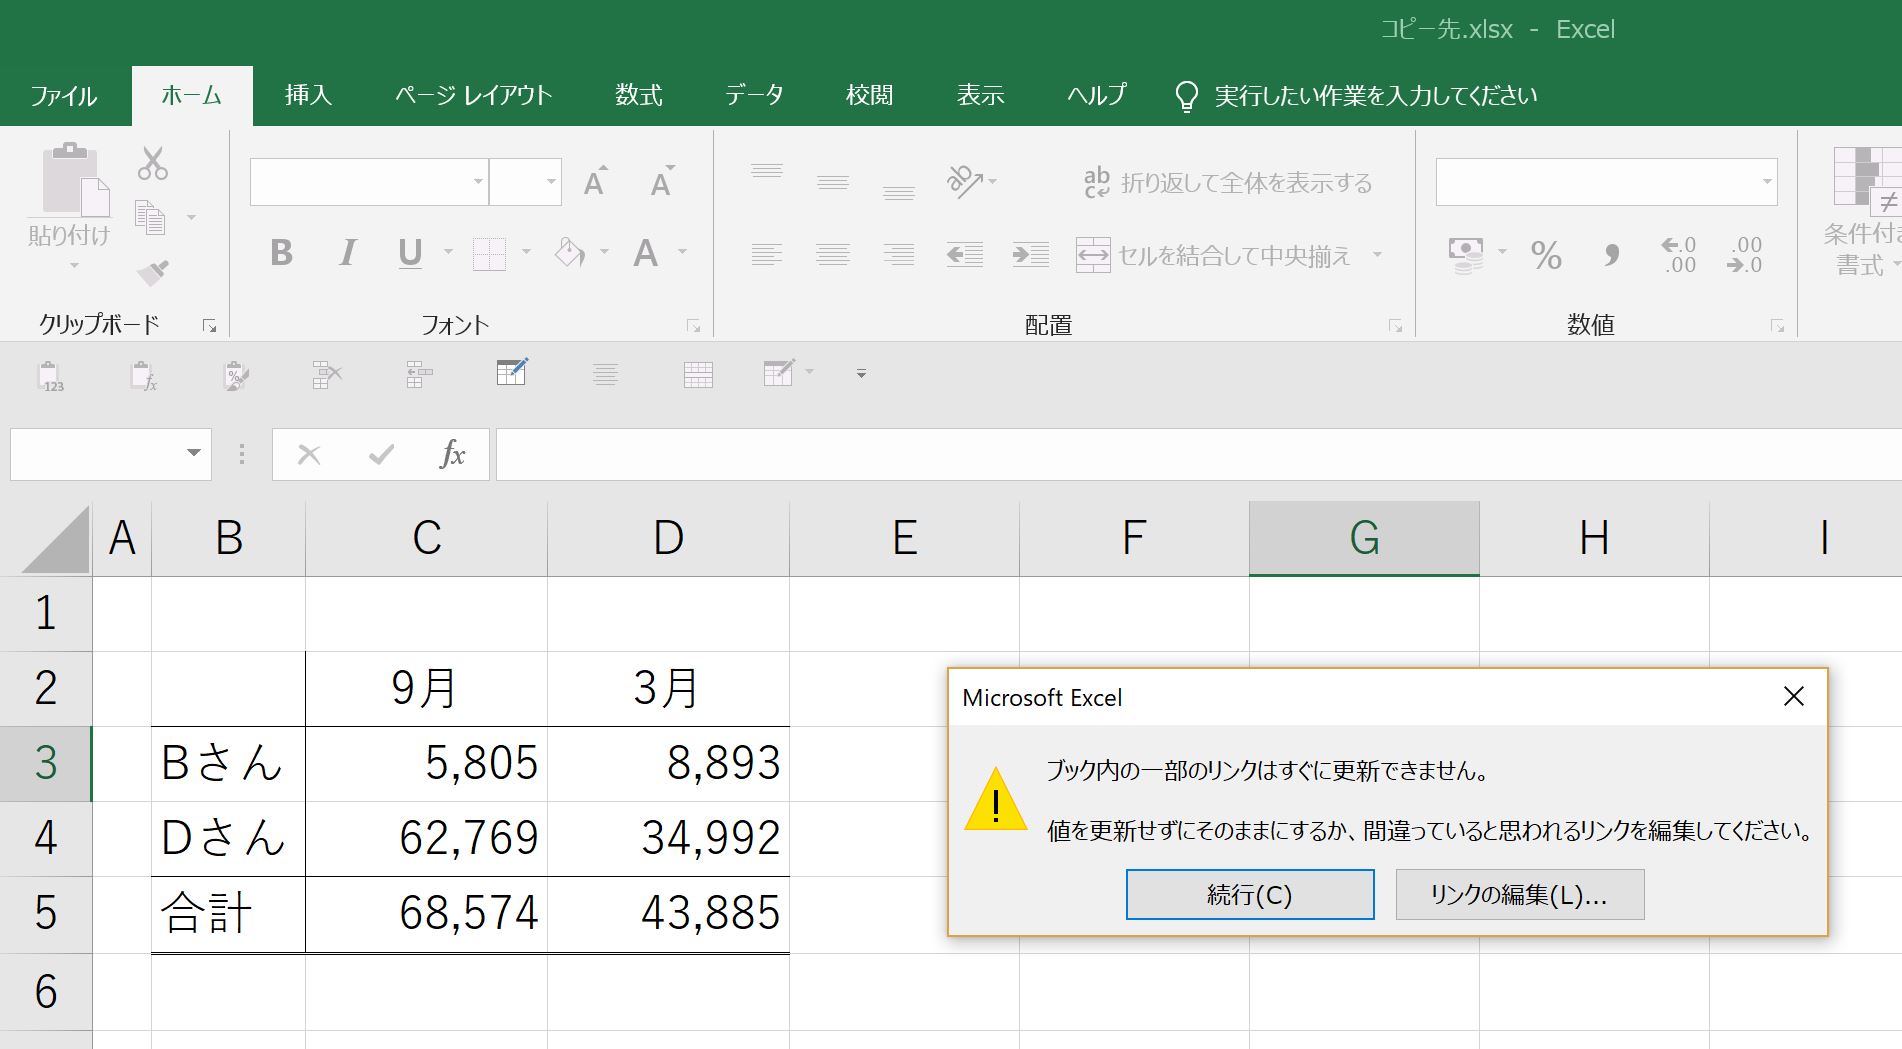Screen dimensions: 1902x1049
Task: Open Font group dialog launcher
Action: tap(693, 326)
